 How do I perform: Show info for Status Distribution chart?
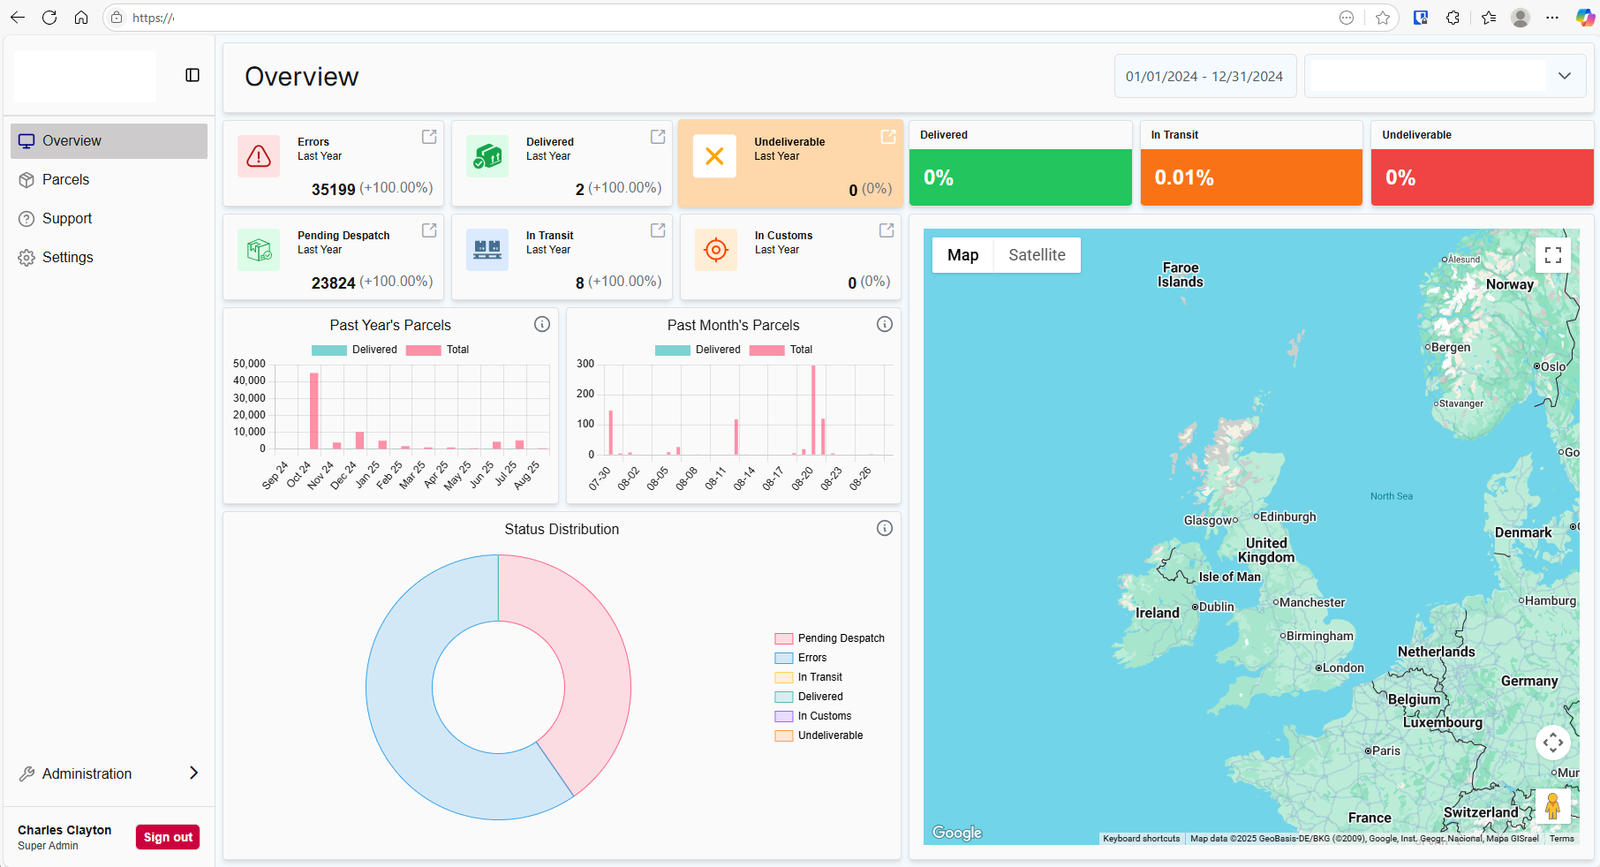coord(884,528)
